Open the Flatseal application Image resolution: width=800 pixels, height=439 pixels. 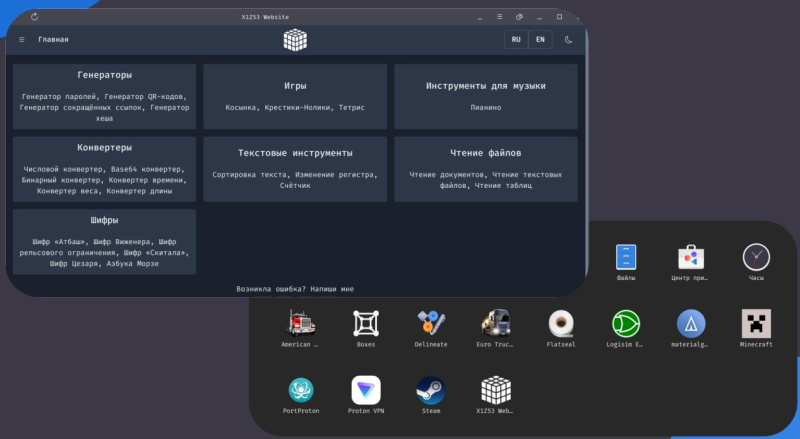tap(561, 324)
